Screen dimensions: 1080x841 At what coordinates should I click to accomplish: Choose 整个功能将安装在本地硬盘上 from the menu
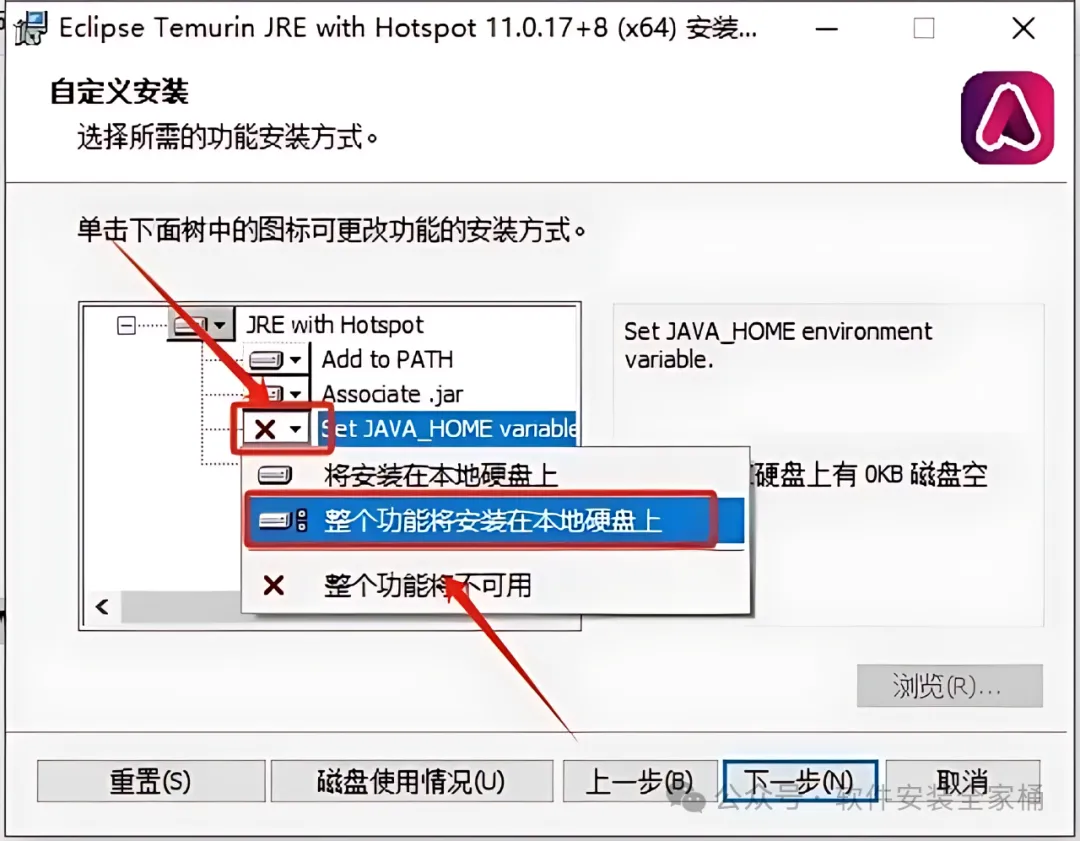(494, 521)
